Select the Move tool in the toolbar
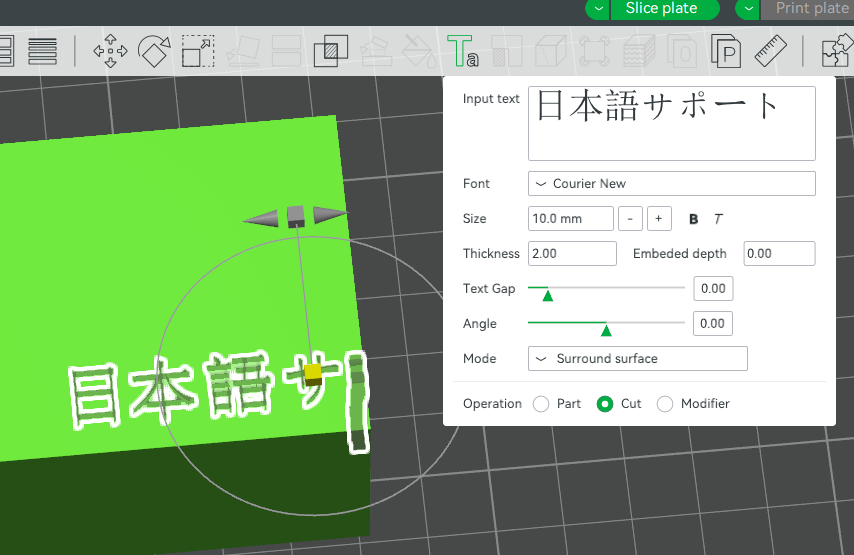 111,51
